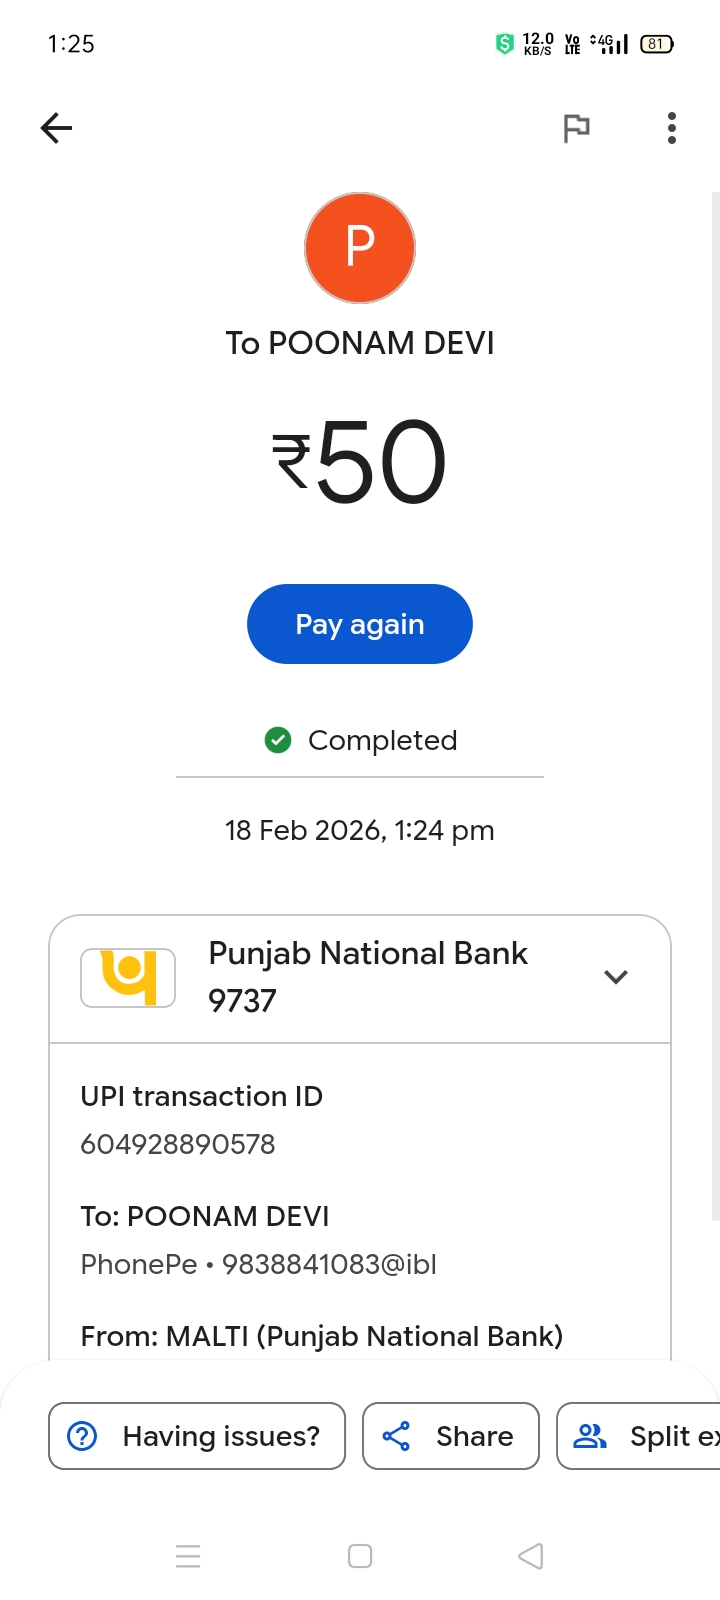Viewport: 720px width, 1600px height.
Task: Tap the question mark help icon
Action: coord(82,1436)
